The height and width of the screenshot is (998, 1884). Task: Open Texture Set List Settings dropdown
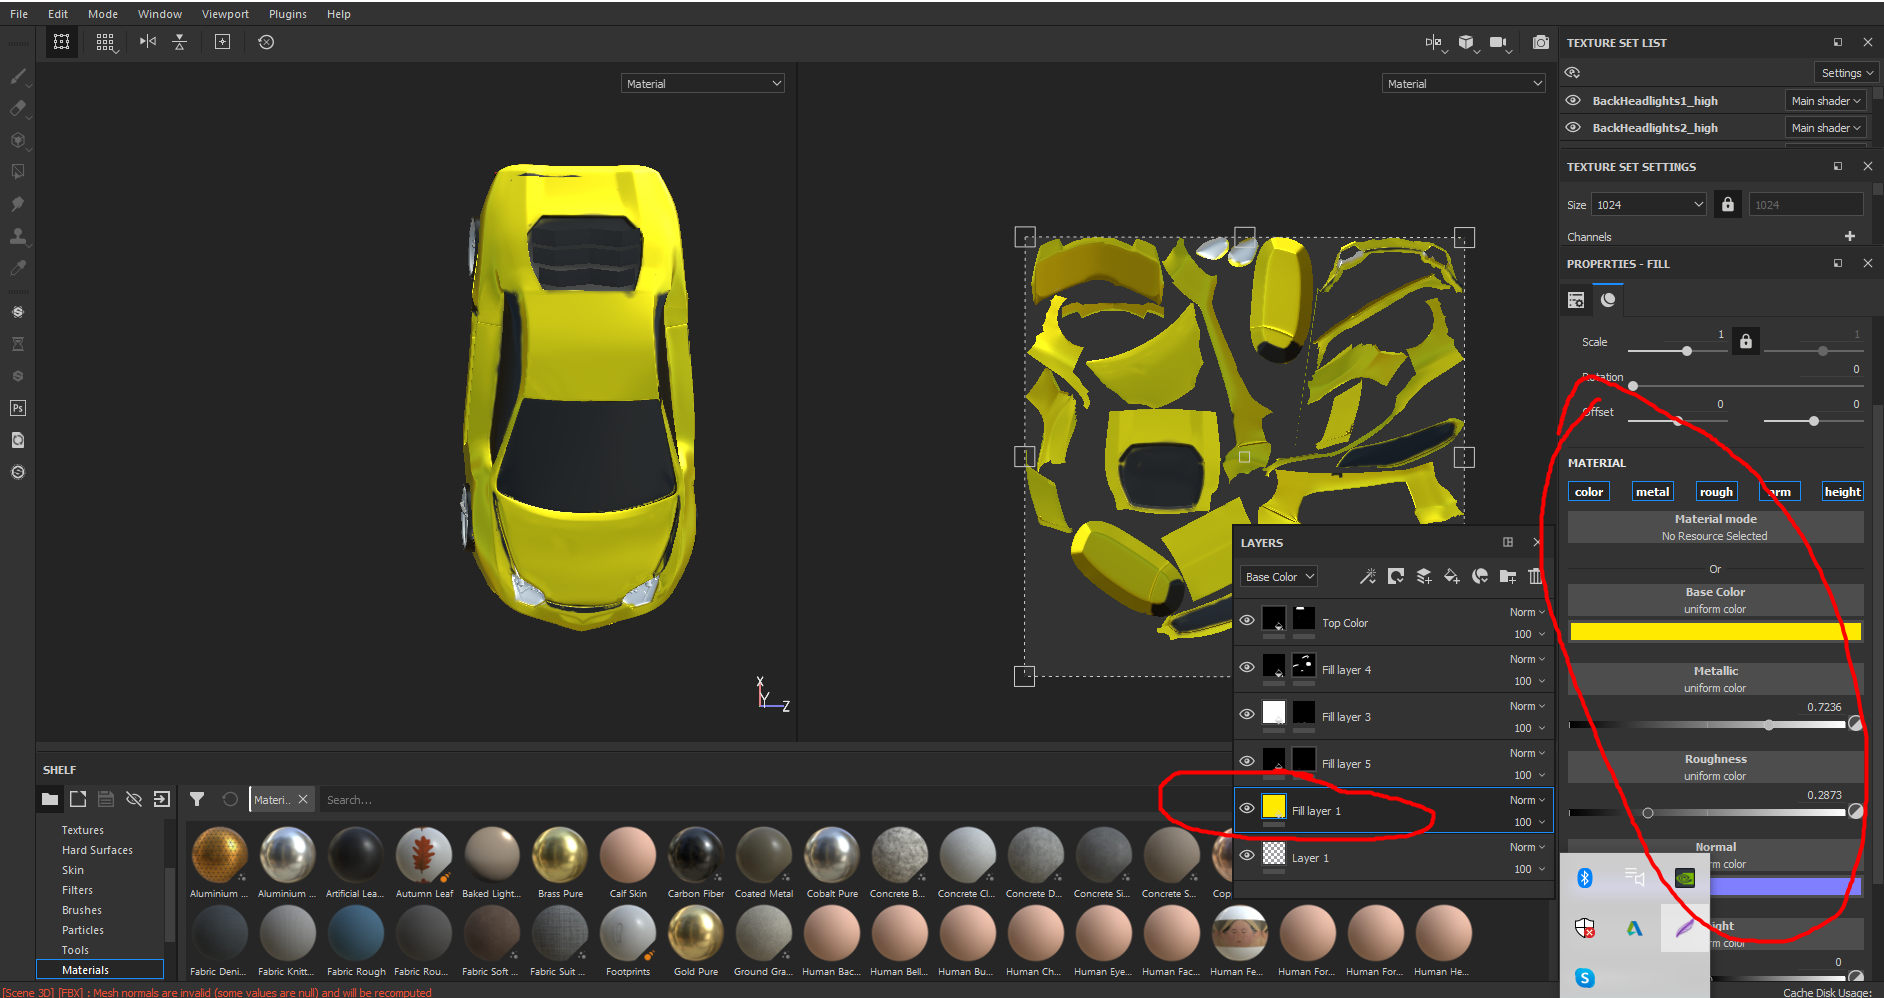tap(1846, 73)
